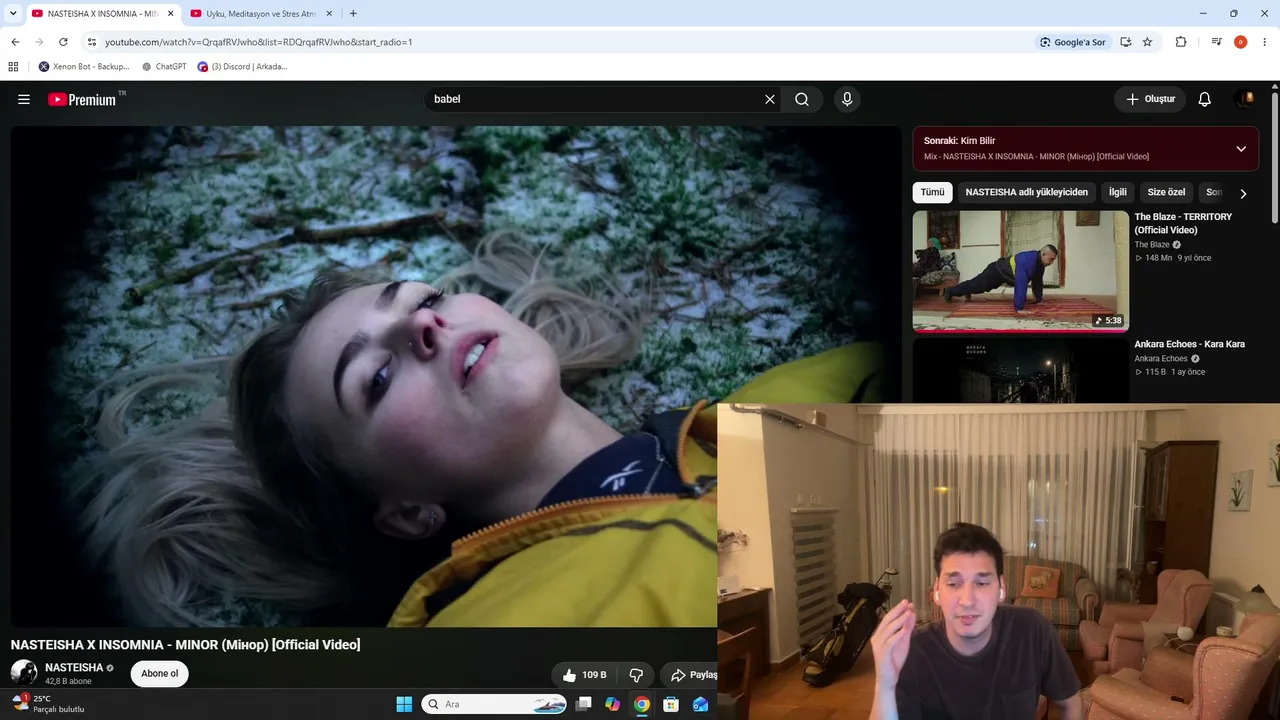Screen dimensions: 1280x720
Task: Go back to previous page
Action: [x=15, y=42]
